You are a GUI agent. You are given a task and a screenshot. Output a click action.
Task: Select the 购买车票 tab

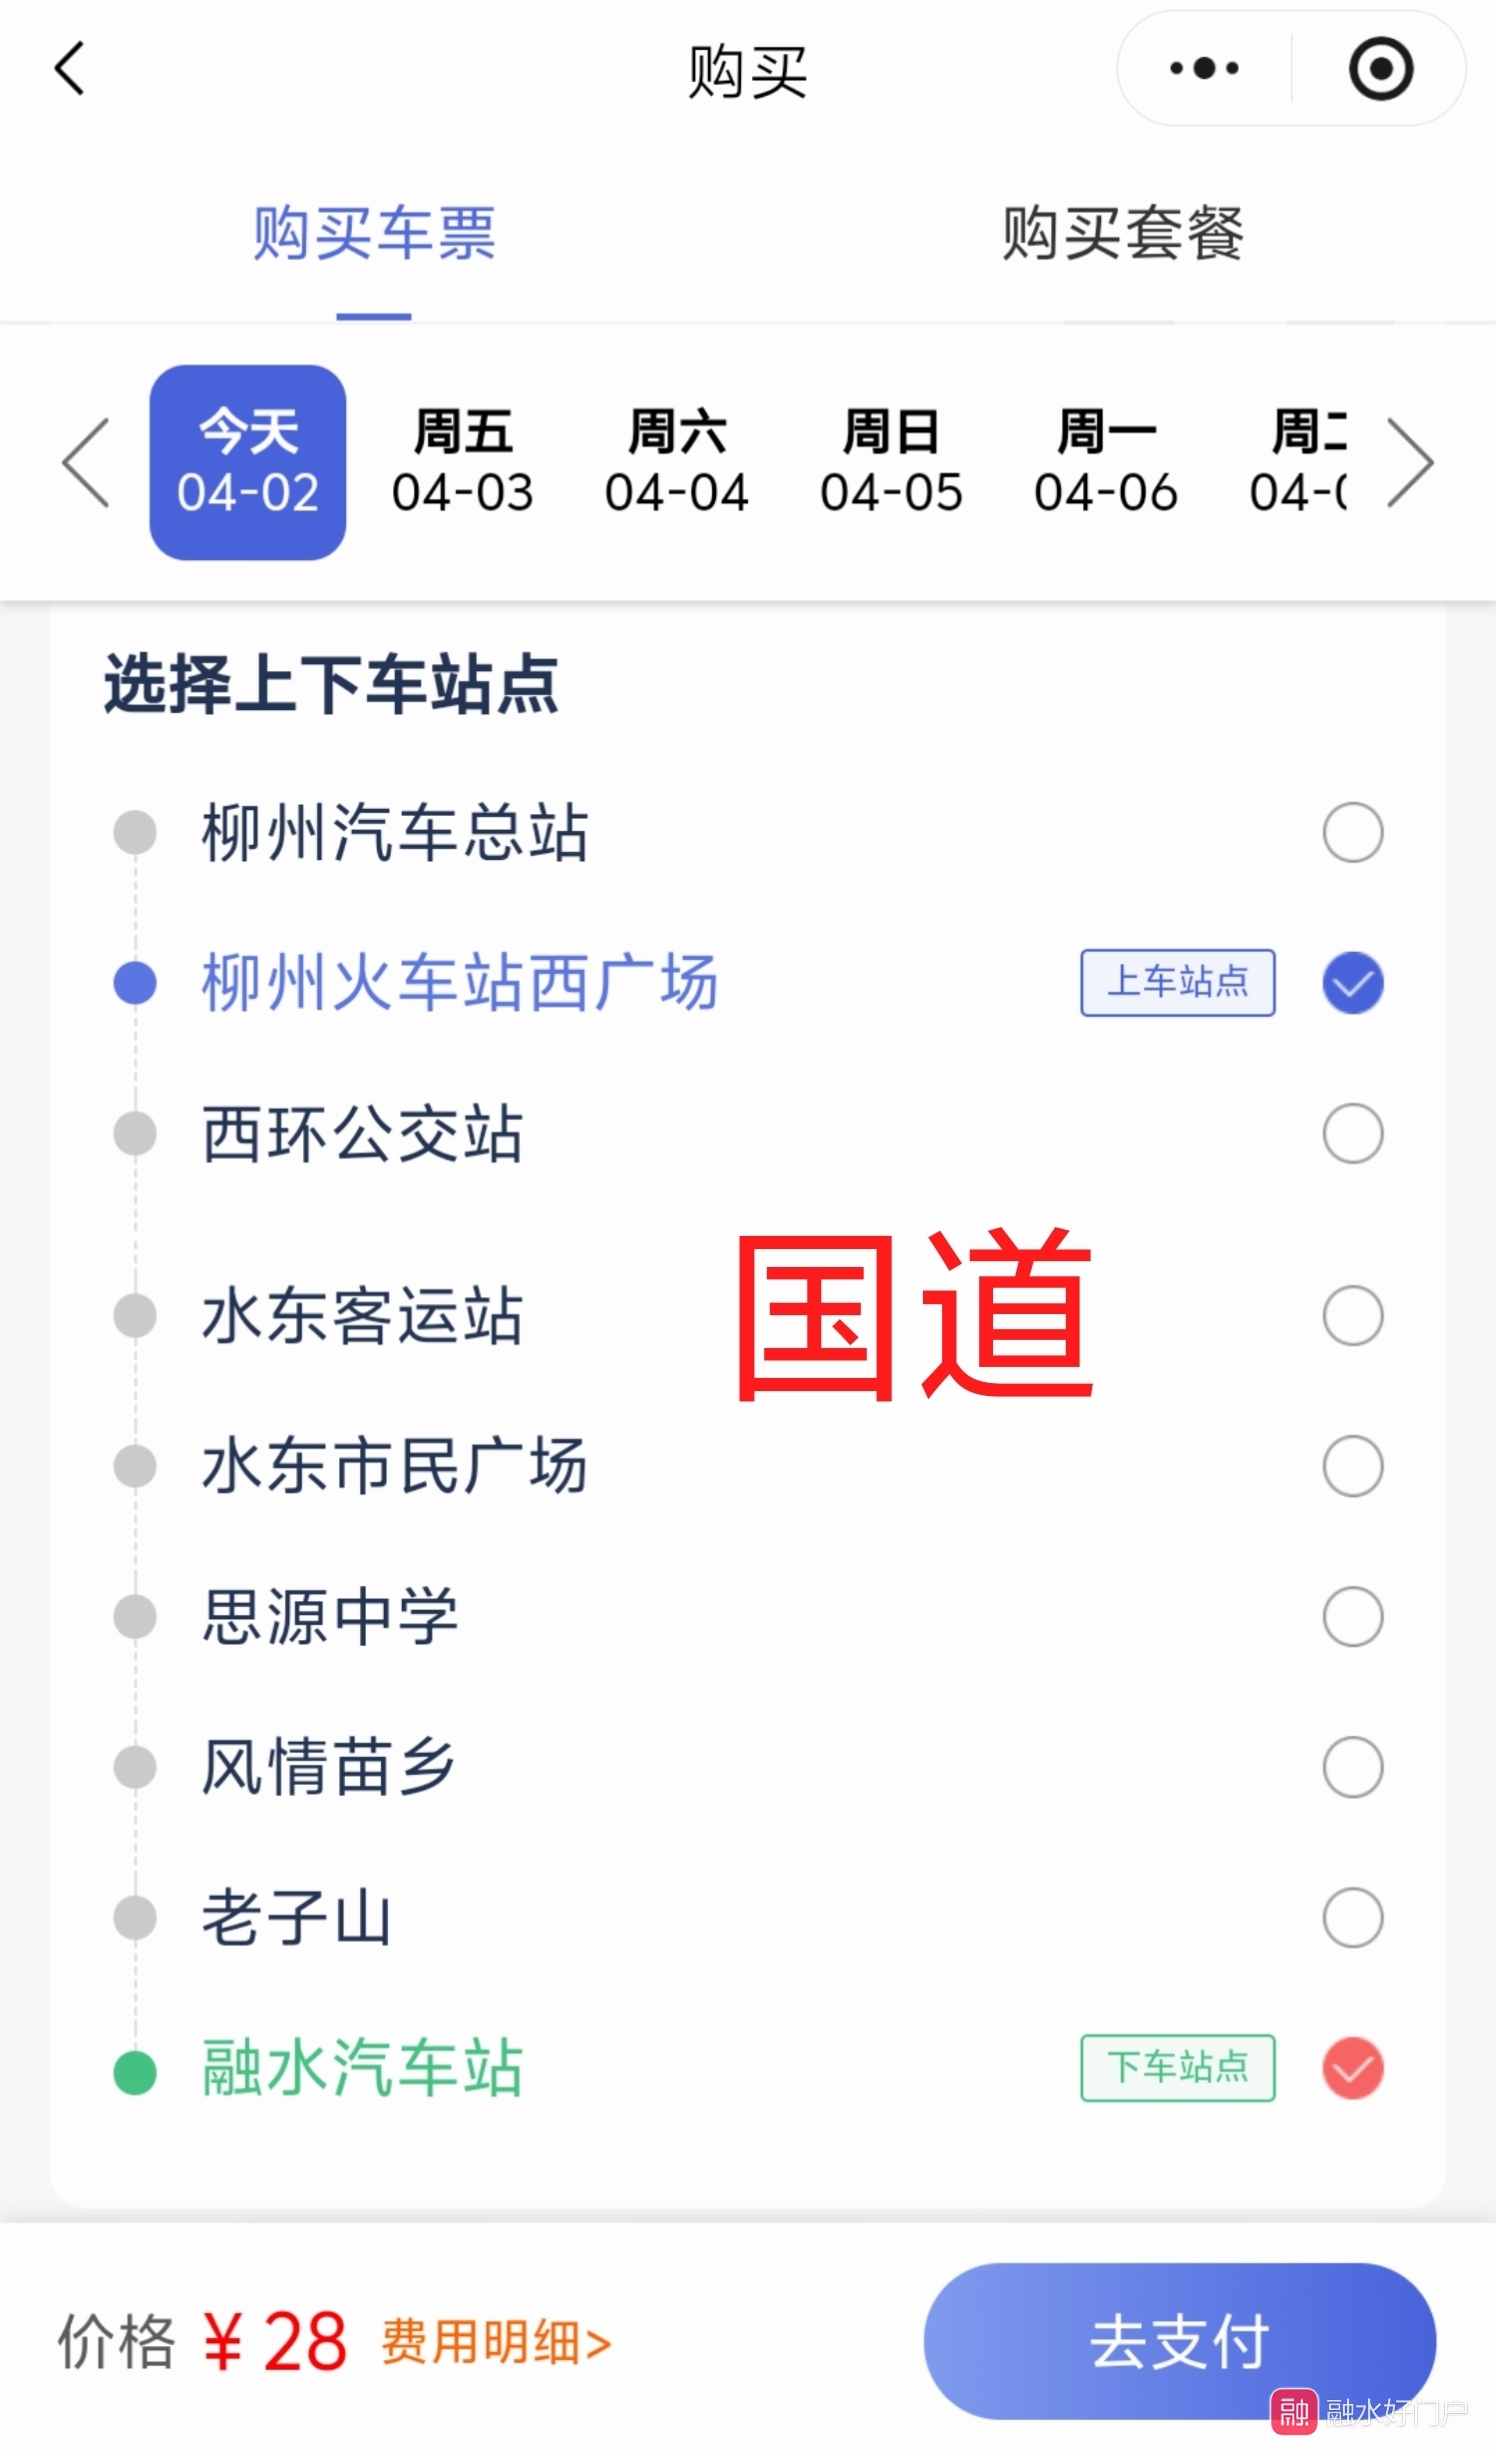point(374,234)
